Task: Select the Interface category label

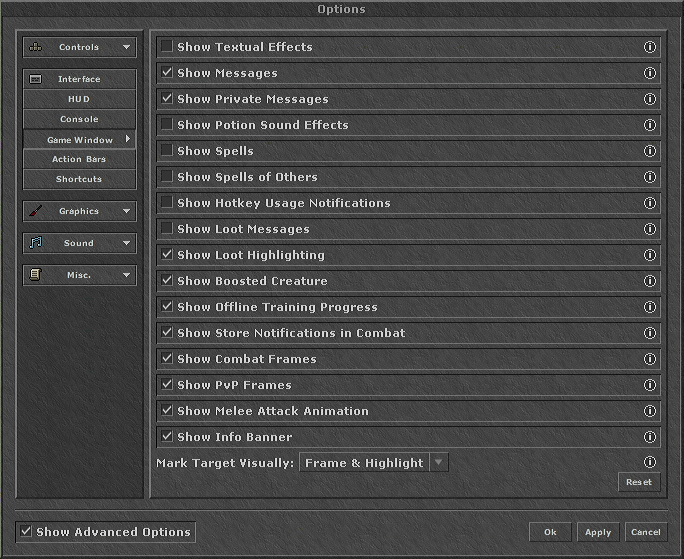Action: 79,79
